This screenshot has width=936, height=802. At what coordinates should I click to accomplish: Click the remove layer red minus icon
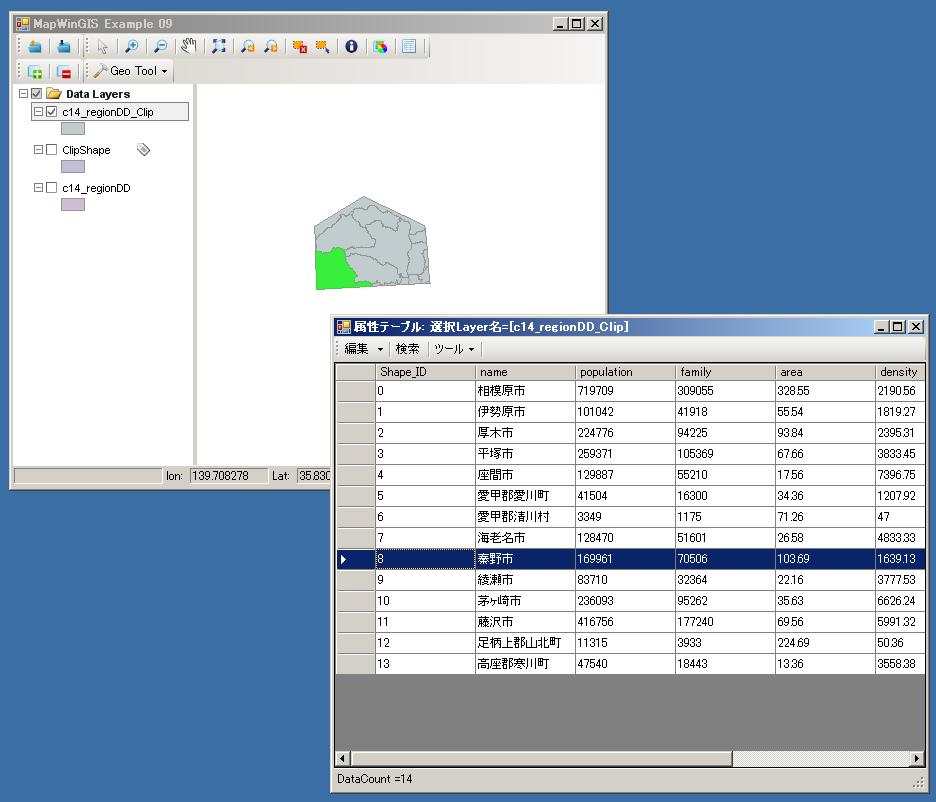click(64, 72)
